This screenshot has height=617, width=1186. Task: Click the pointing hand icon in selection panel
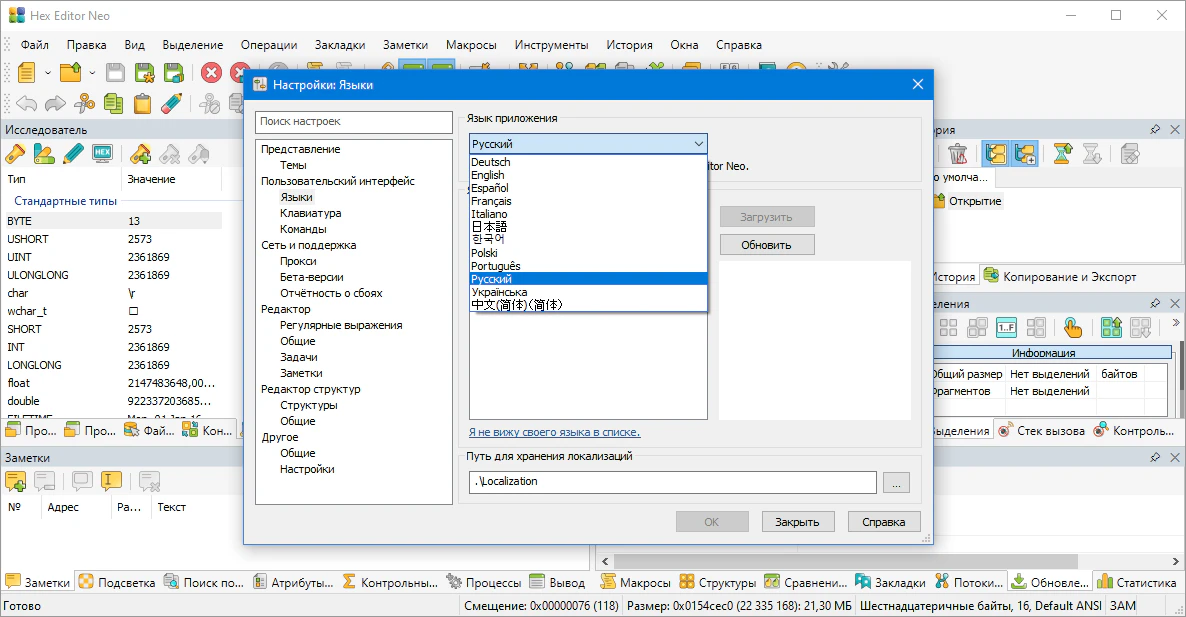tap(1073, 327)
